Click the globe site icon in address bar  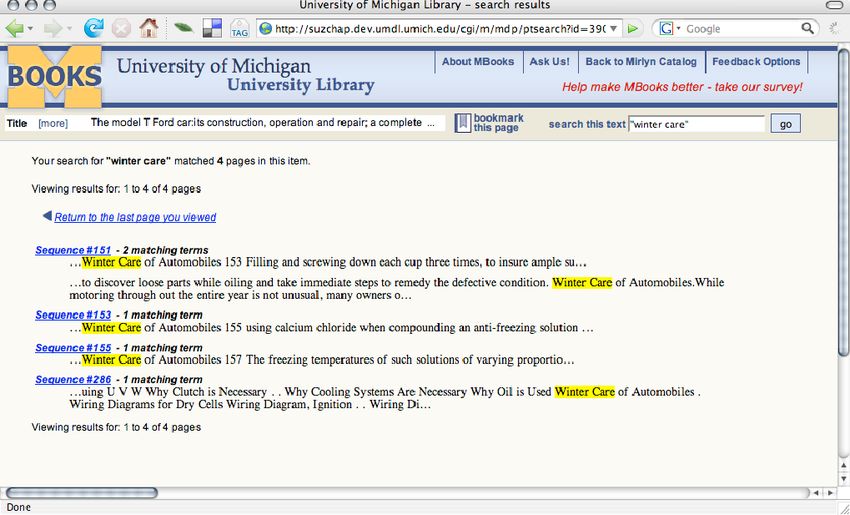pos(266,29)
